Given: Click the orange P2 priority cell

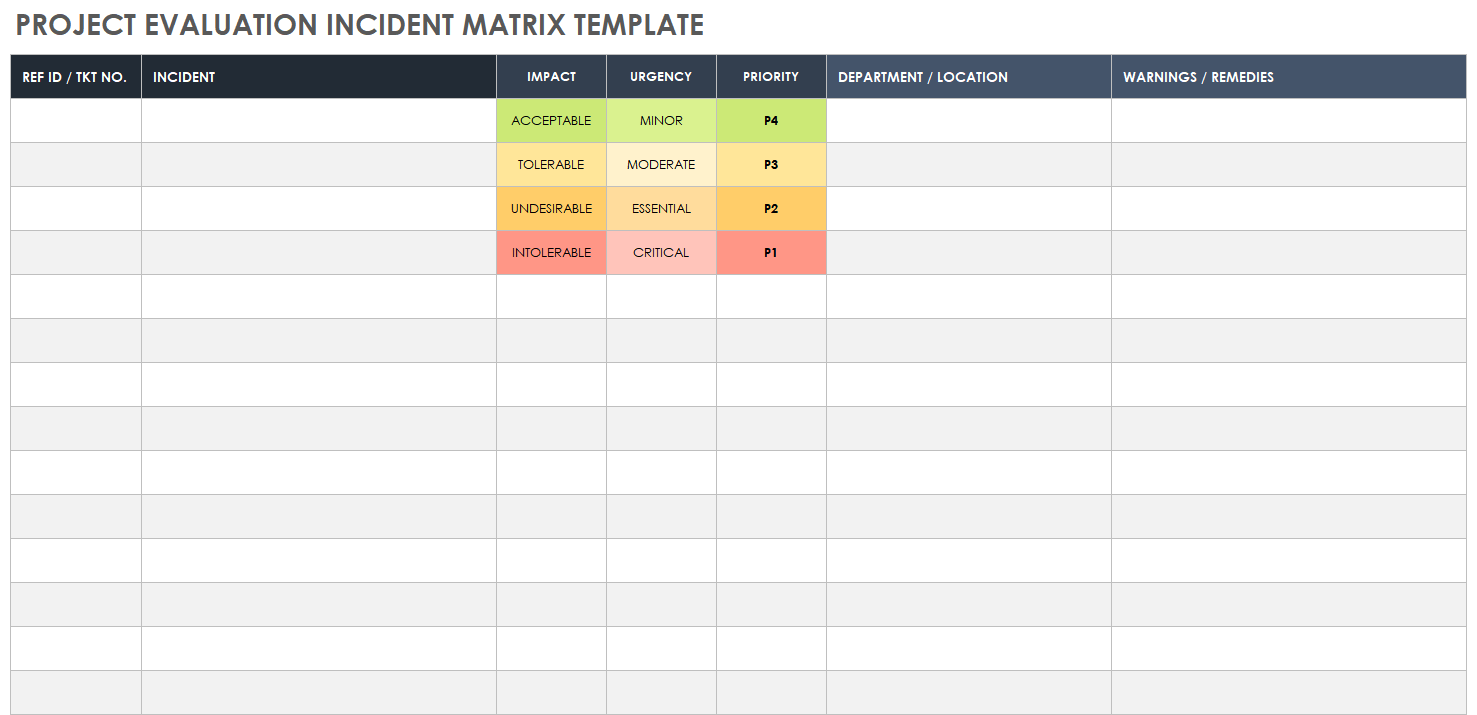Looking at the screenshot, I should click(771, 209).
